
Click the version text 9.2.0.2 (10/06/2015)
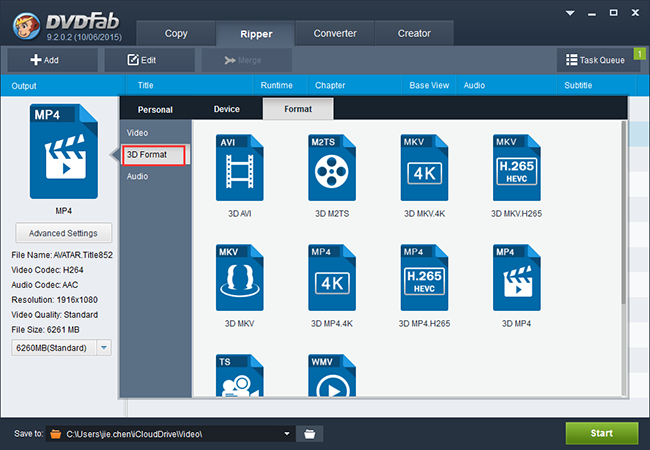84,37
